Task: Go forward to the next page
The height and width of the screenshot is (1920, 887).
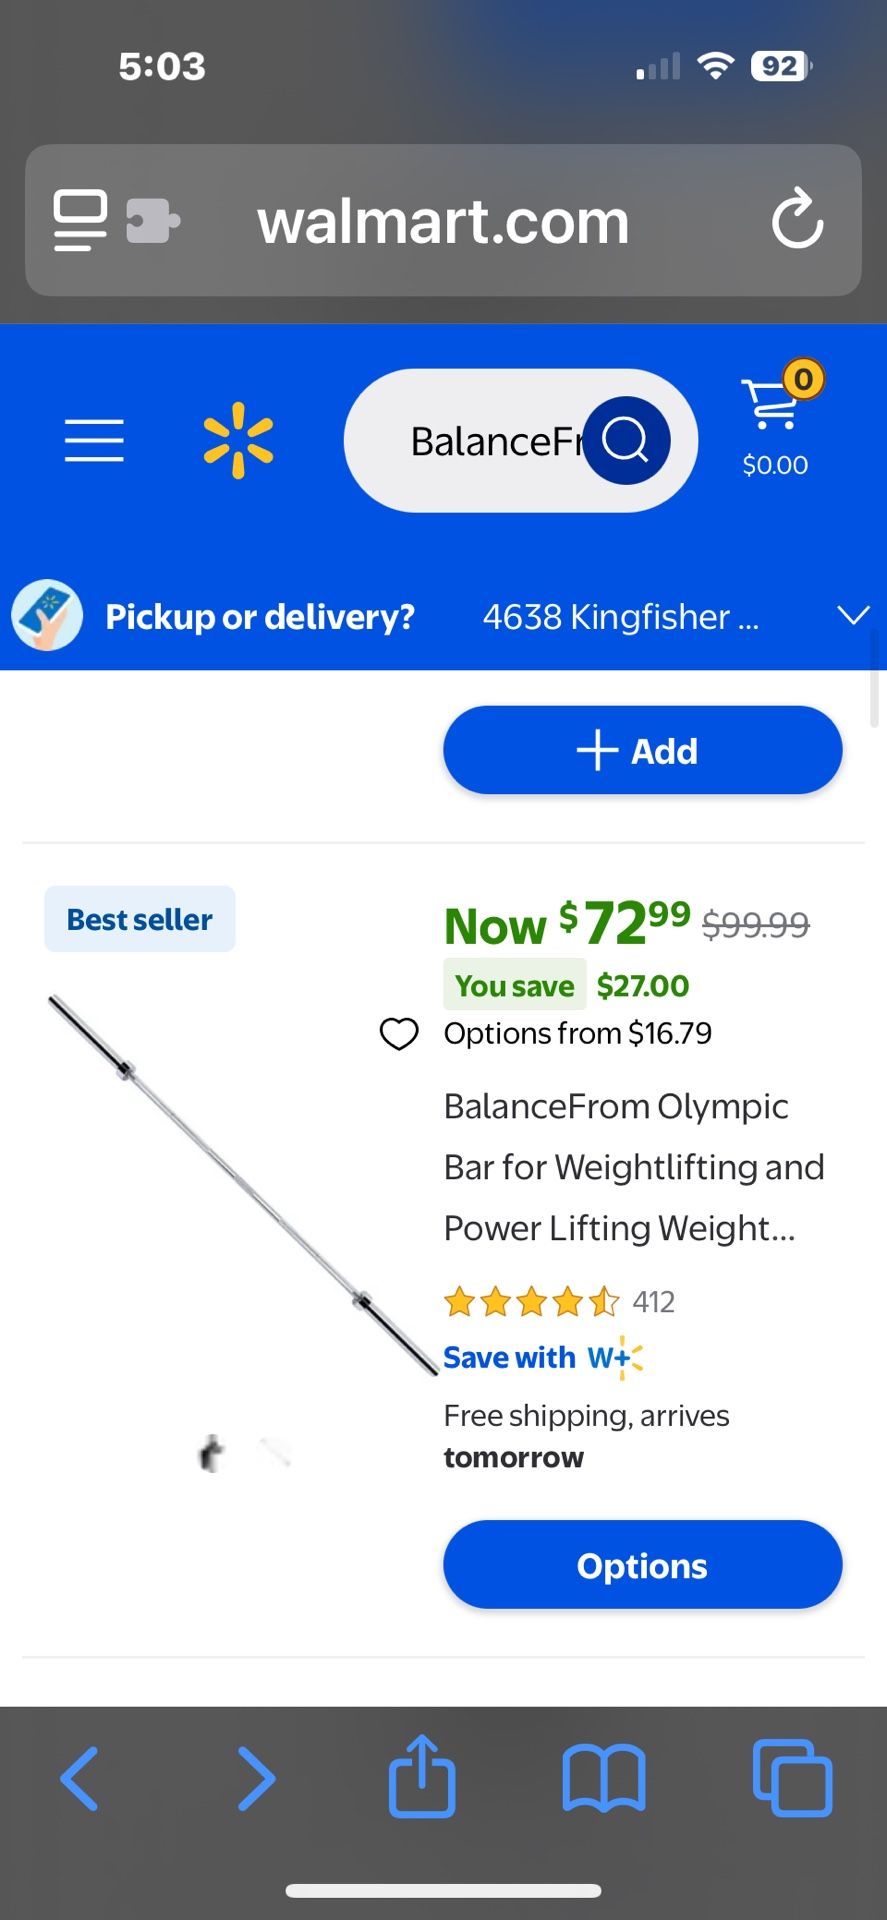Action: pyautogui.click(x=256, y=1778)
